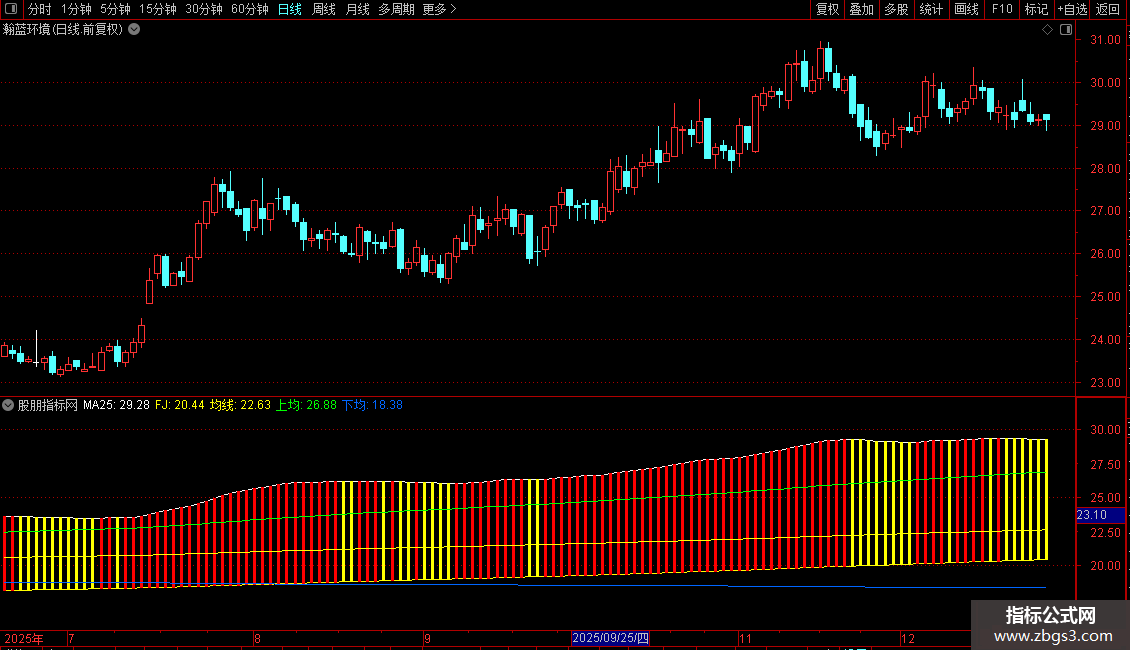
Task: Click the 叠加 overlay button
Action: pos(861,9)
